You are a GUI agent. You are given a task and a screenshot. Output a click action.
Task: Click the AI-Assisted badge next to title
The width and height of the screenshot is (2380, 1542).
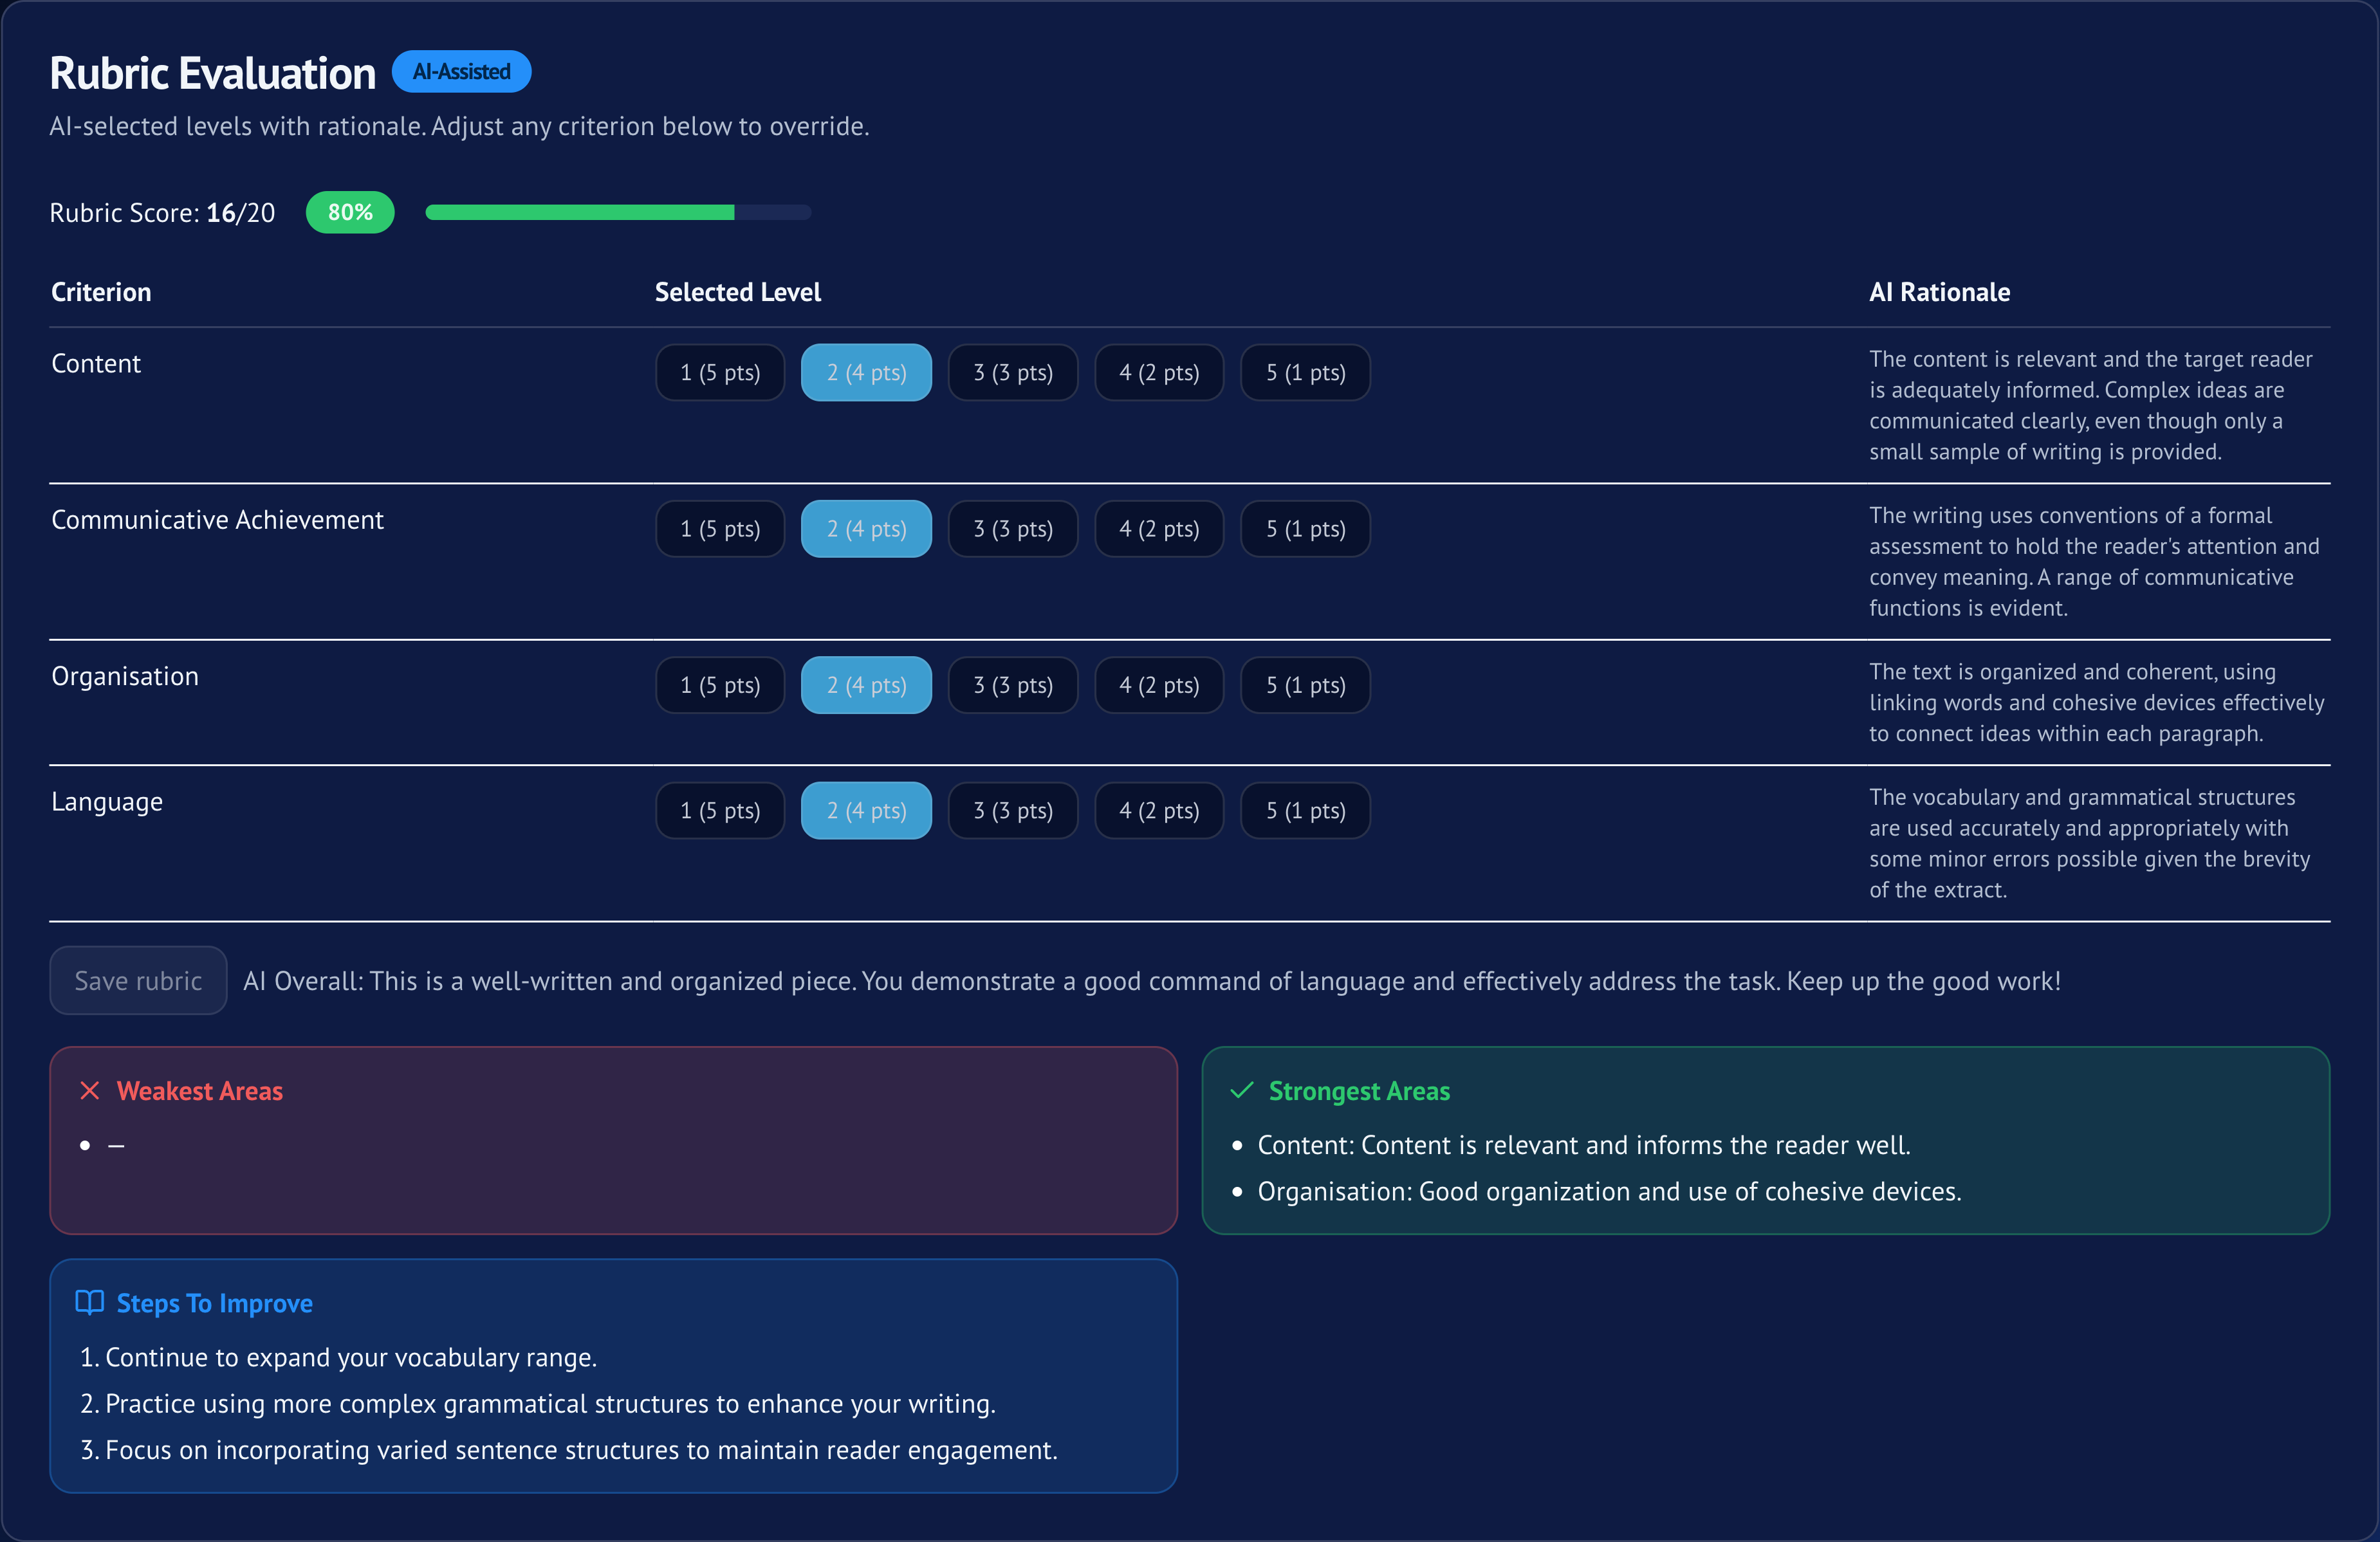(461, 71)
